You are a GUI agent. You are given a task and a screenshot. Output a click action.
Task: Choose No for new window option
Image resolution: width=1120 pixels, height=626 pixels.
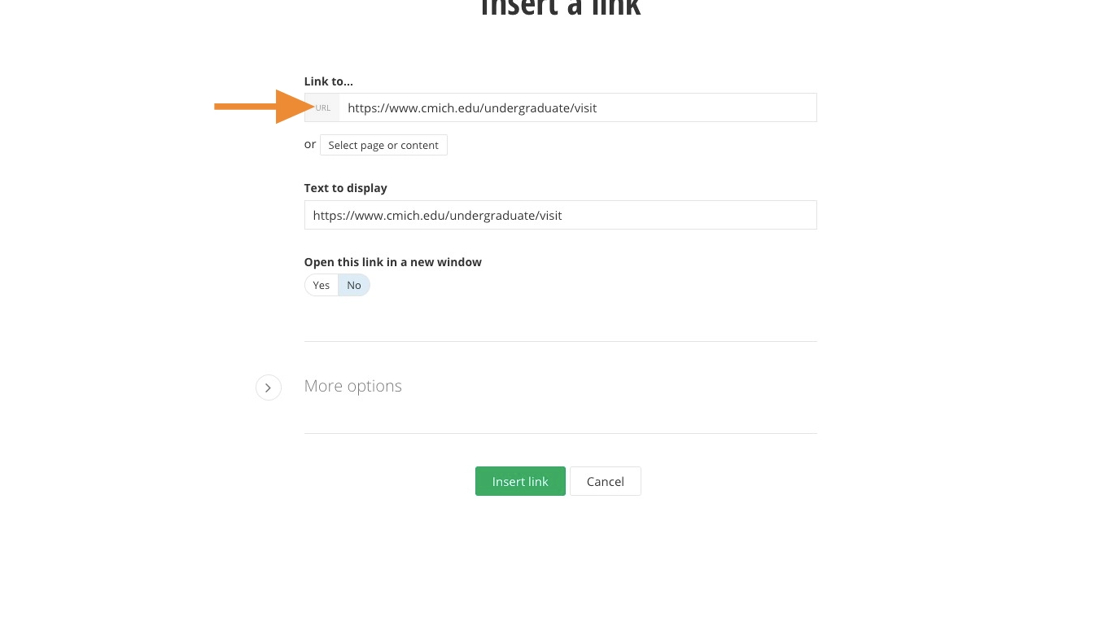pos(354,285)
